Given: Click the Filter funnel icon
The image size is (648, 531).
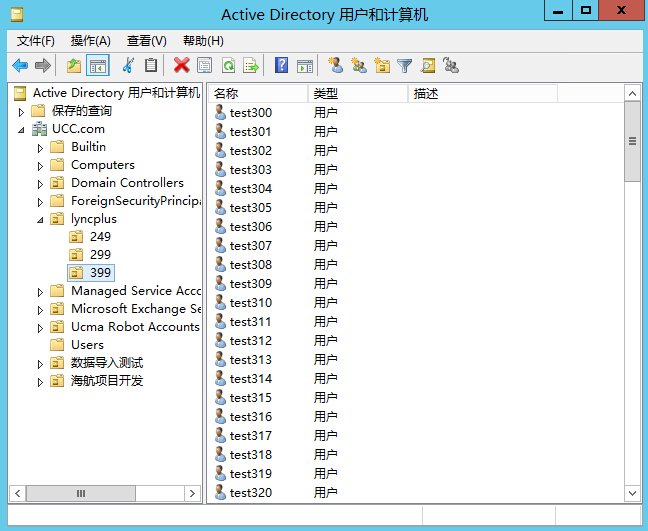Looking at the screenshot, I should pos(405,65).
